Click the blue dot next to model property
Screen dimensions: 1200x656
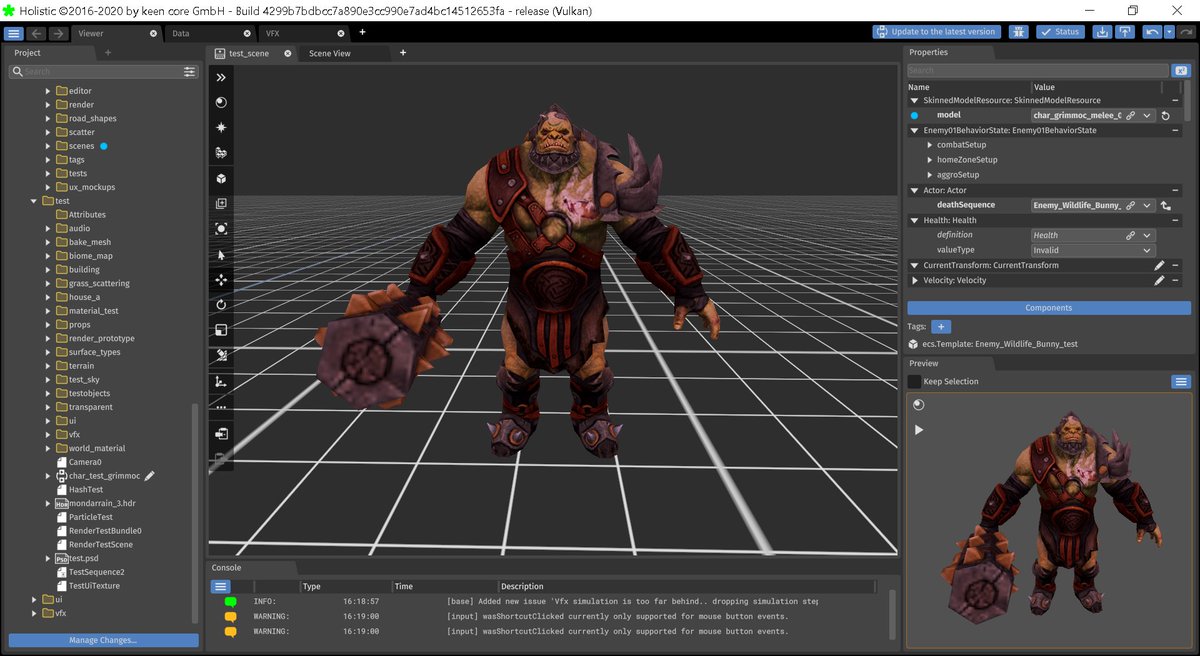[x=914, y=116]
